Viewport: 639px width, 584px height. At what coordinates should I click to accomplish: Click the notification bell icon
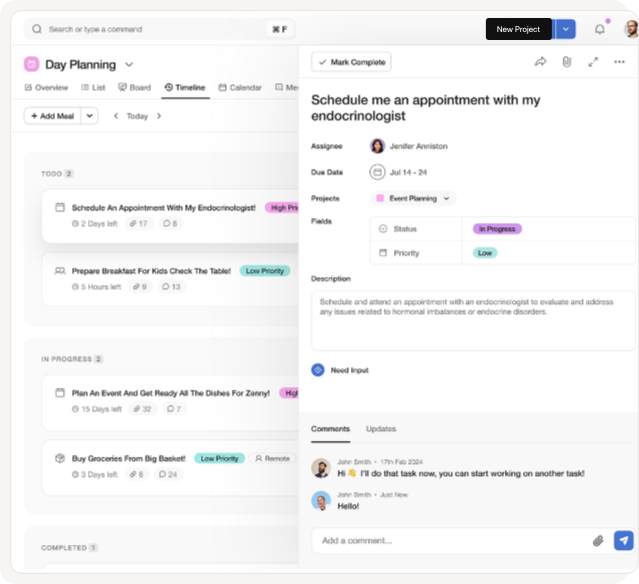[600, 29]
